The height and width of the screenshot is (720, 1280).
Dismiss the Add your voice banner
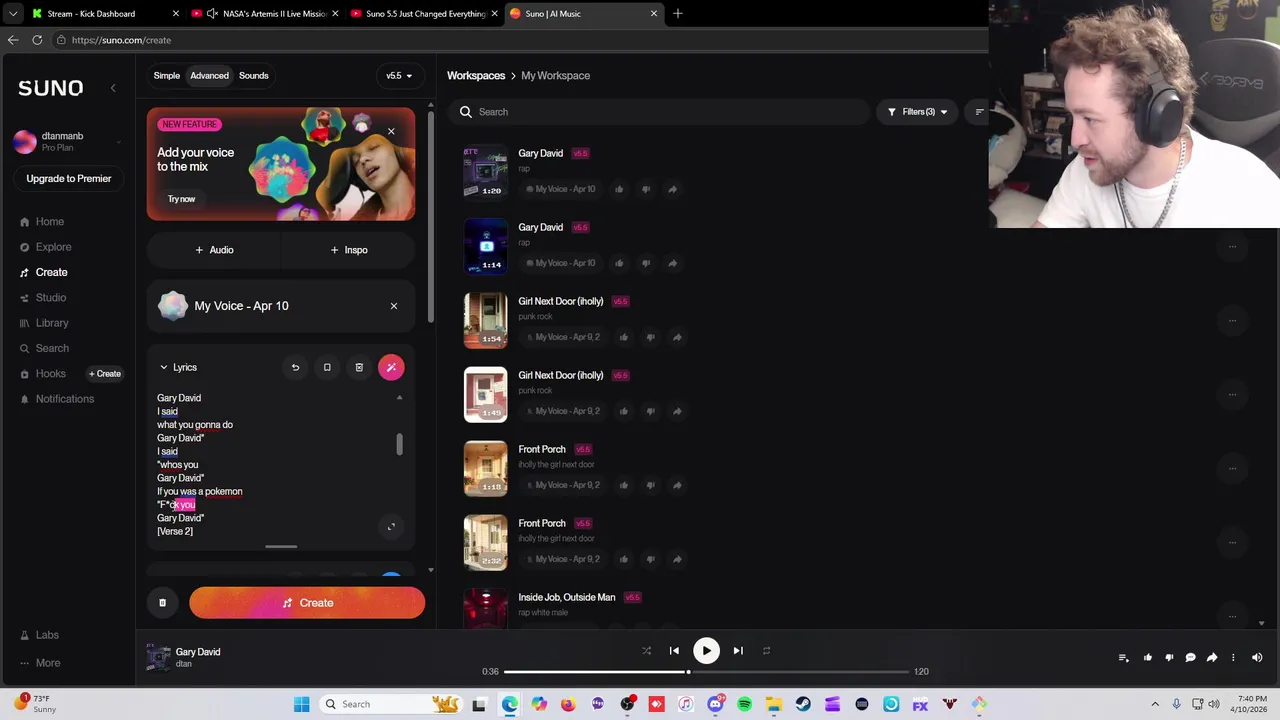click(391, 132)
